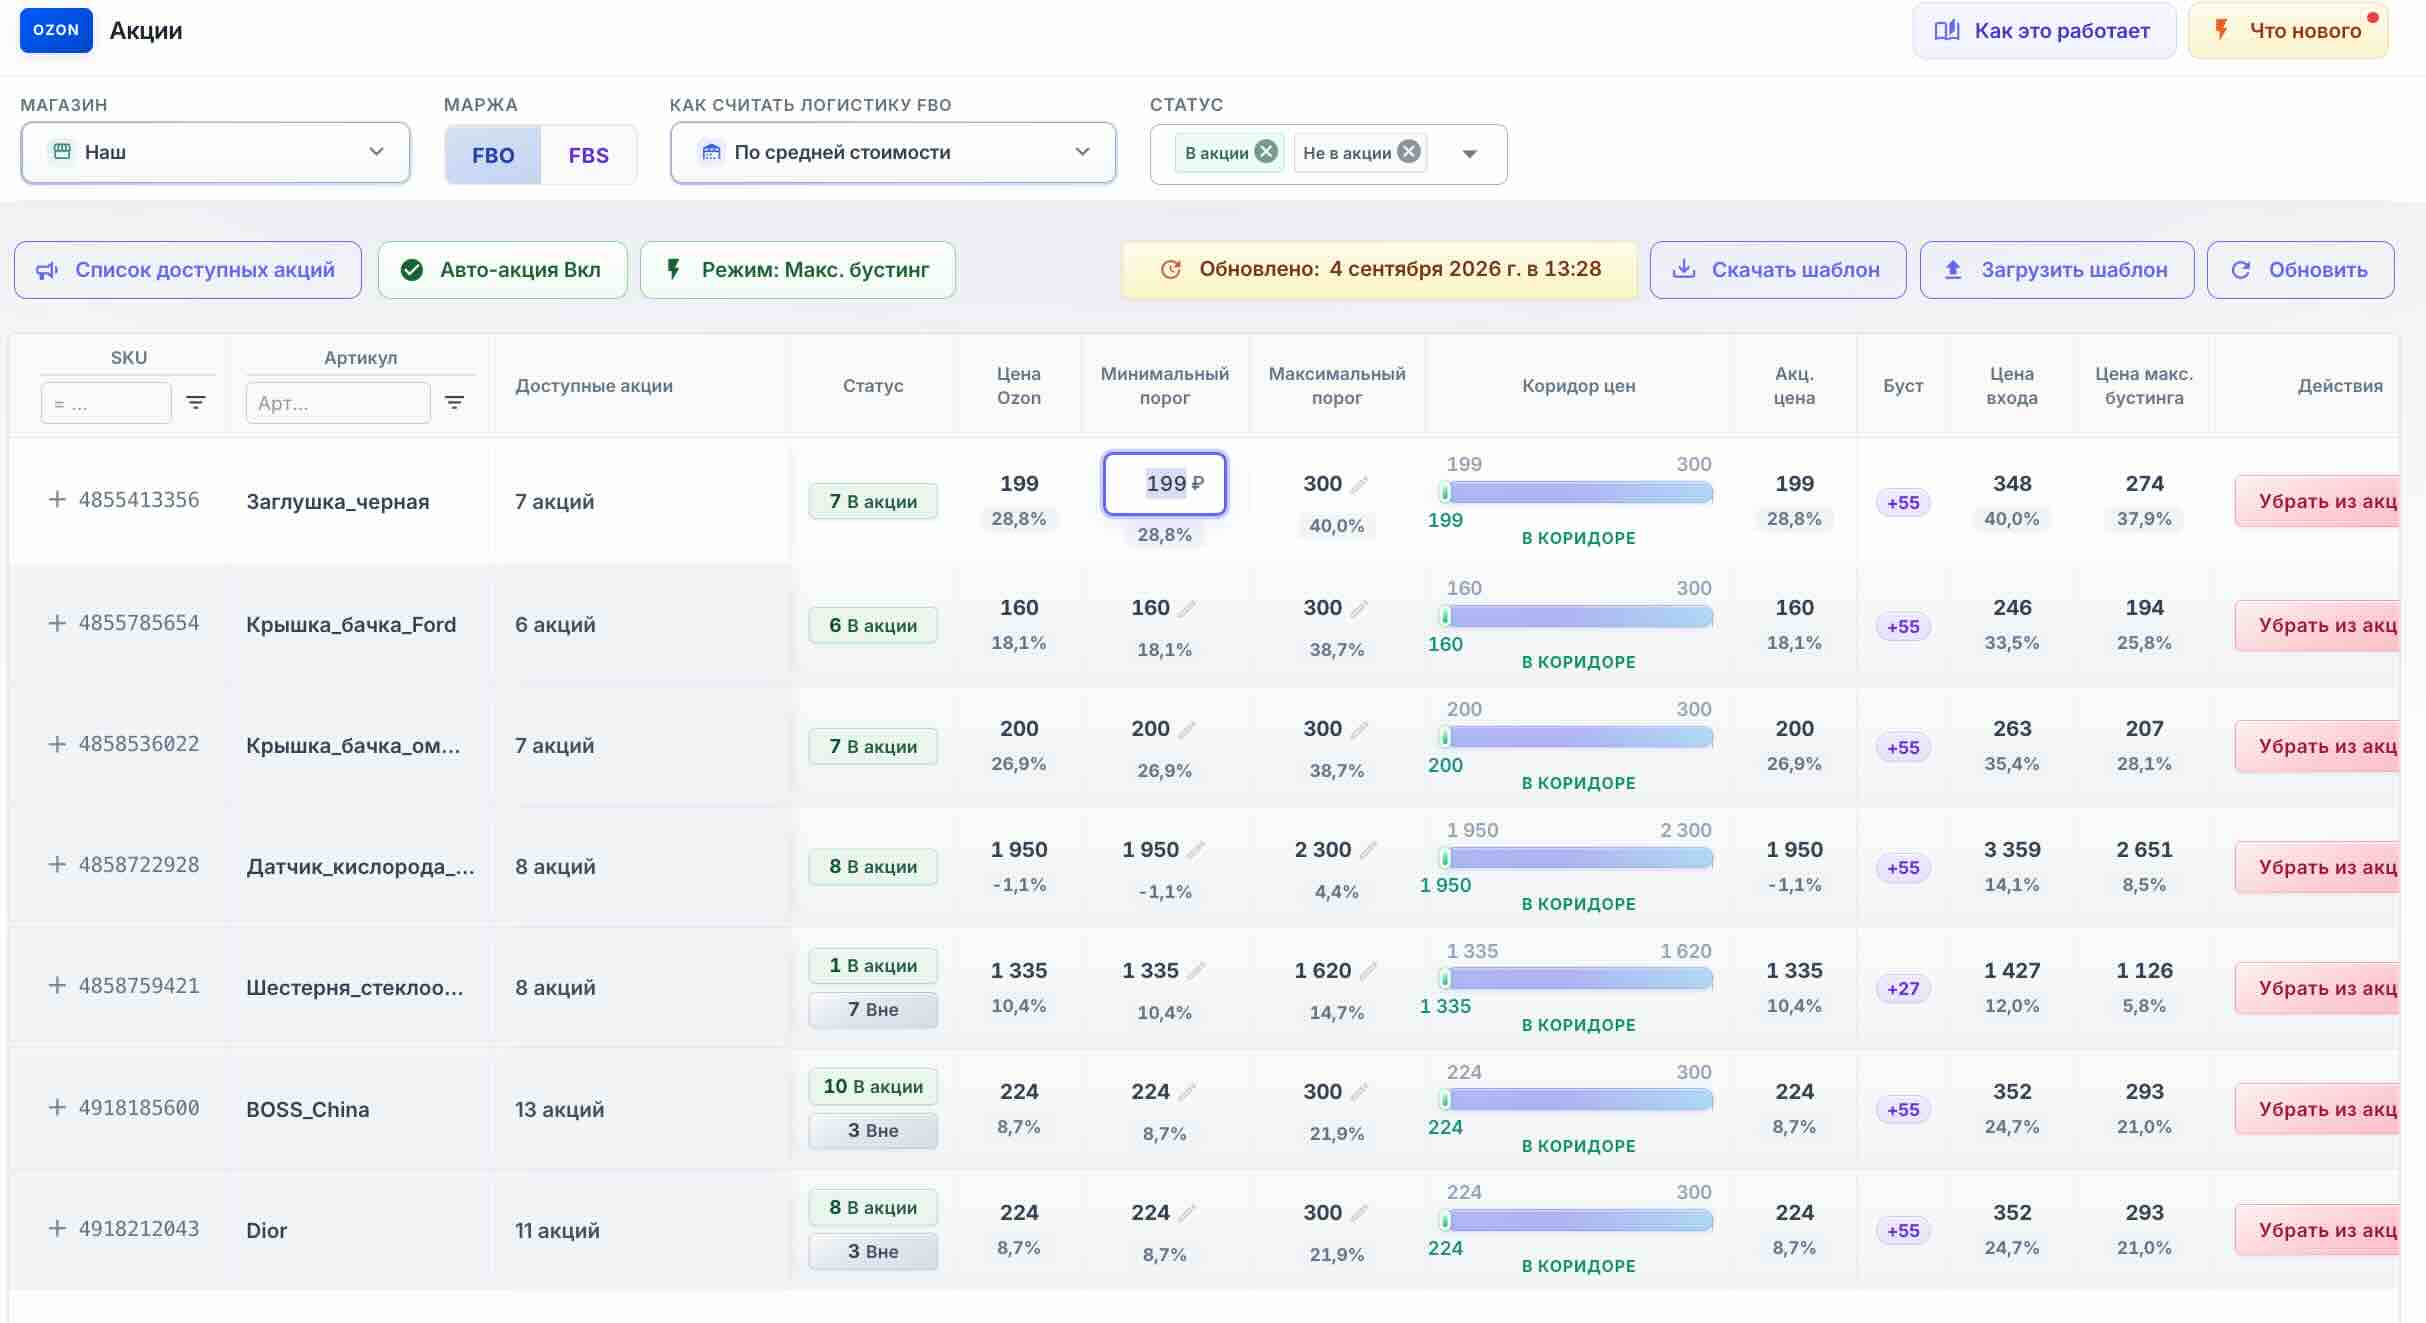Remove the 'В акции' status chip

point(1266,152)
